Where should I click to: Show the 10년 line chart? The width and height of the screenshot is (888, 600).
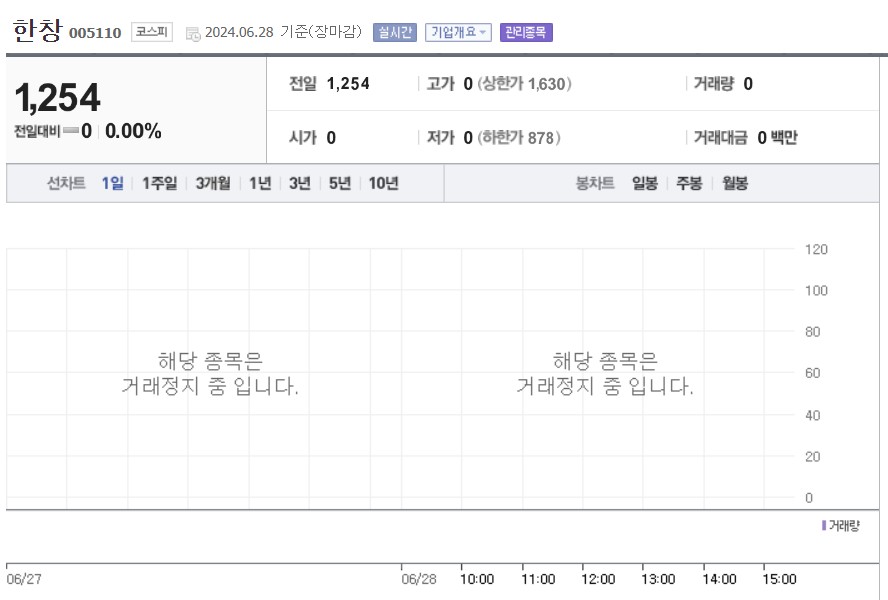(x=384, y=184)
